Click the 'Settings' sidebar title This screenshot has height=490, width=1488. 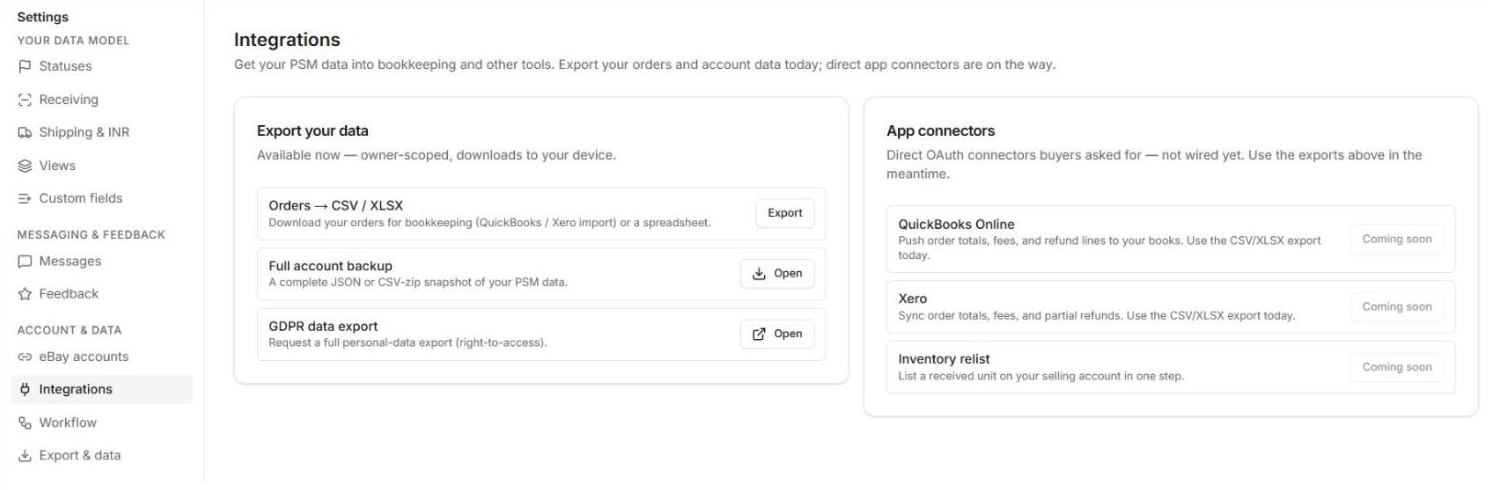pos(43,17)
